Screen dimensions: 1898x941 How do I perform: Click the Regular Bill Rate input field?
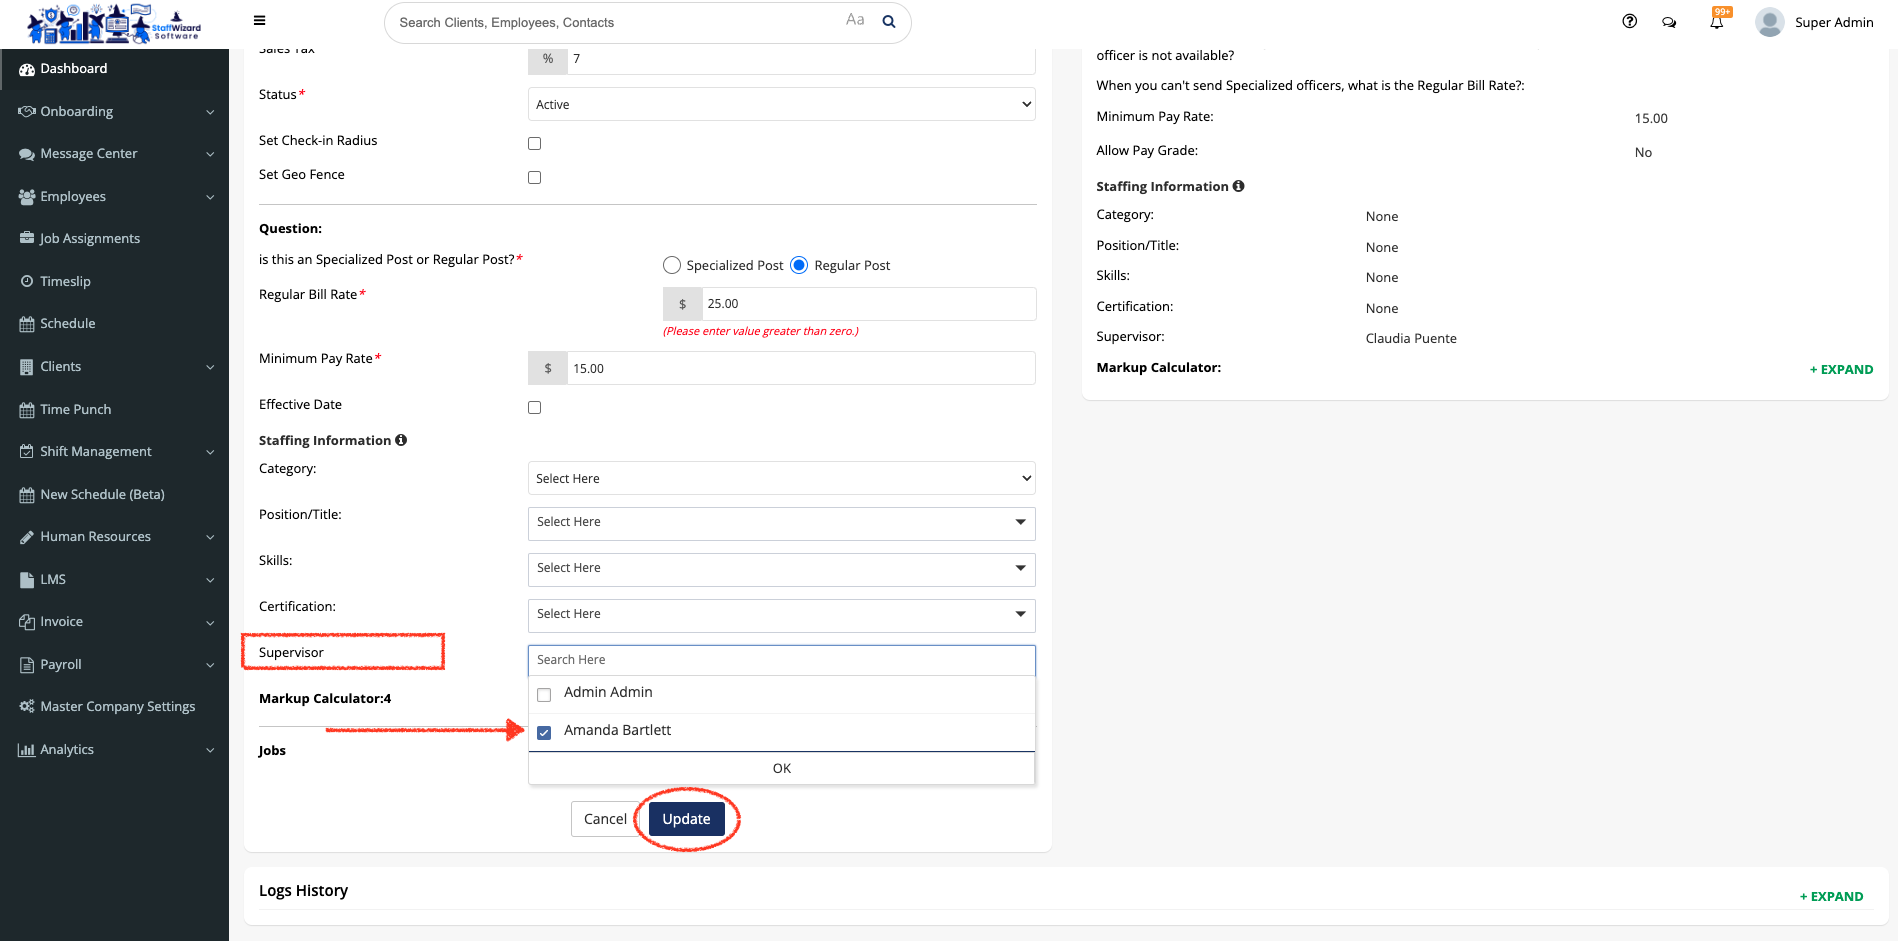[867, 304]
